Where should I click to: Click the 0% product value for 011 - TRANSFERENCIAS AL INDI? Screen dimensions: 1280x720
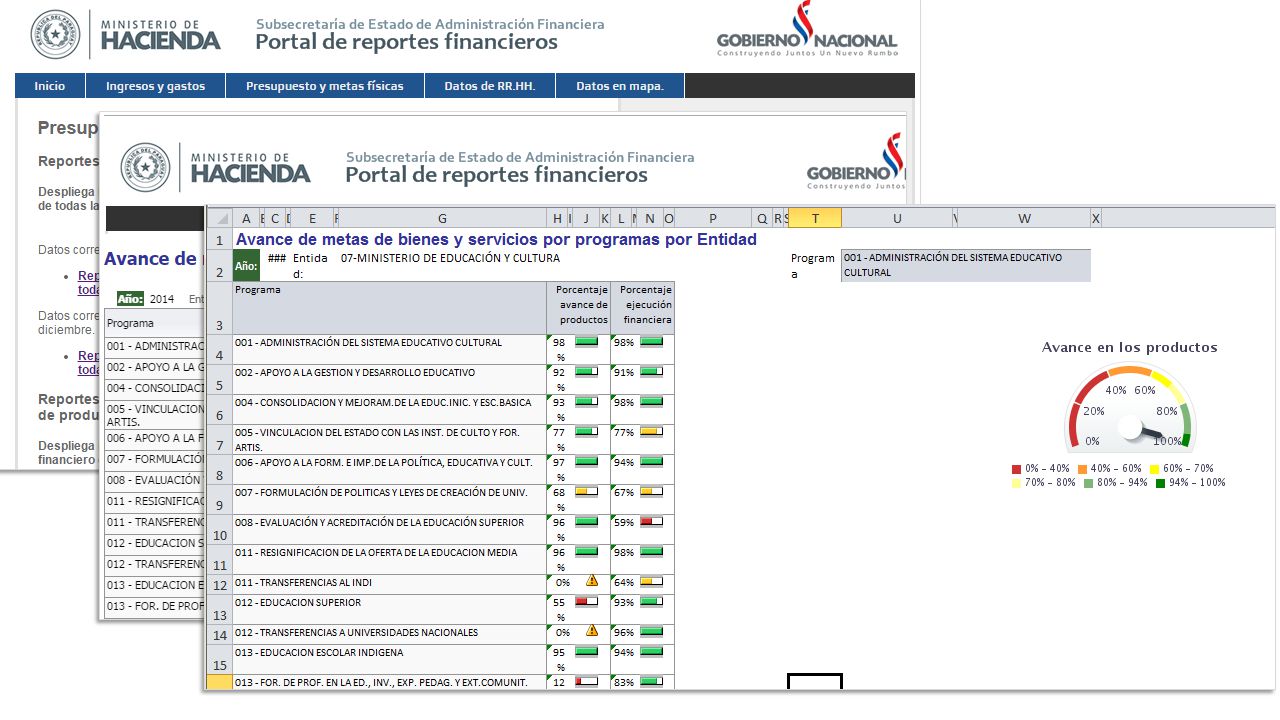(x=563, y=582)
